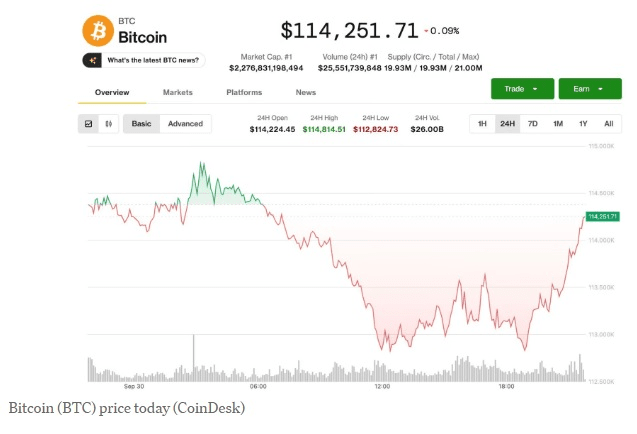Select the 1Y time range
Screen dimensions: 637x434
point(583,124)
